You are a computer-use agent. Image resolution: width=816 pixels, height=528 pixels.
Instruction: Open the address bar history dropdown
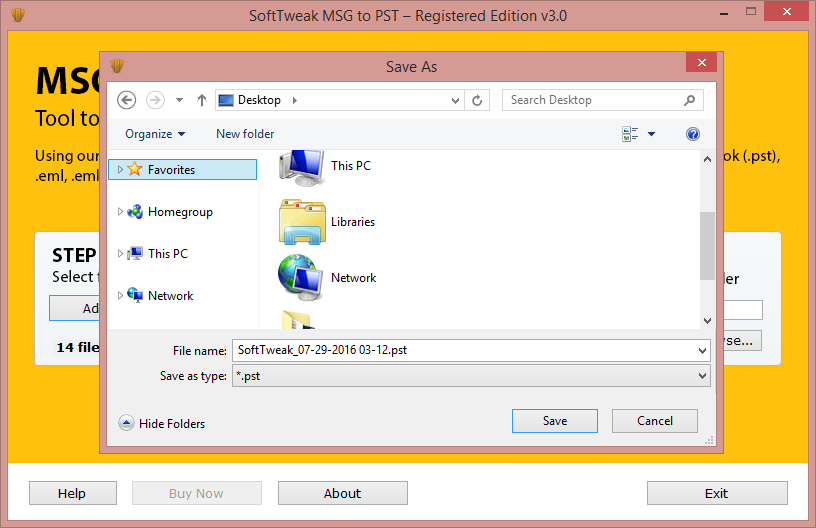tap(455, 100)
